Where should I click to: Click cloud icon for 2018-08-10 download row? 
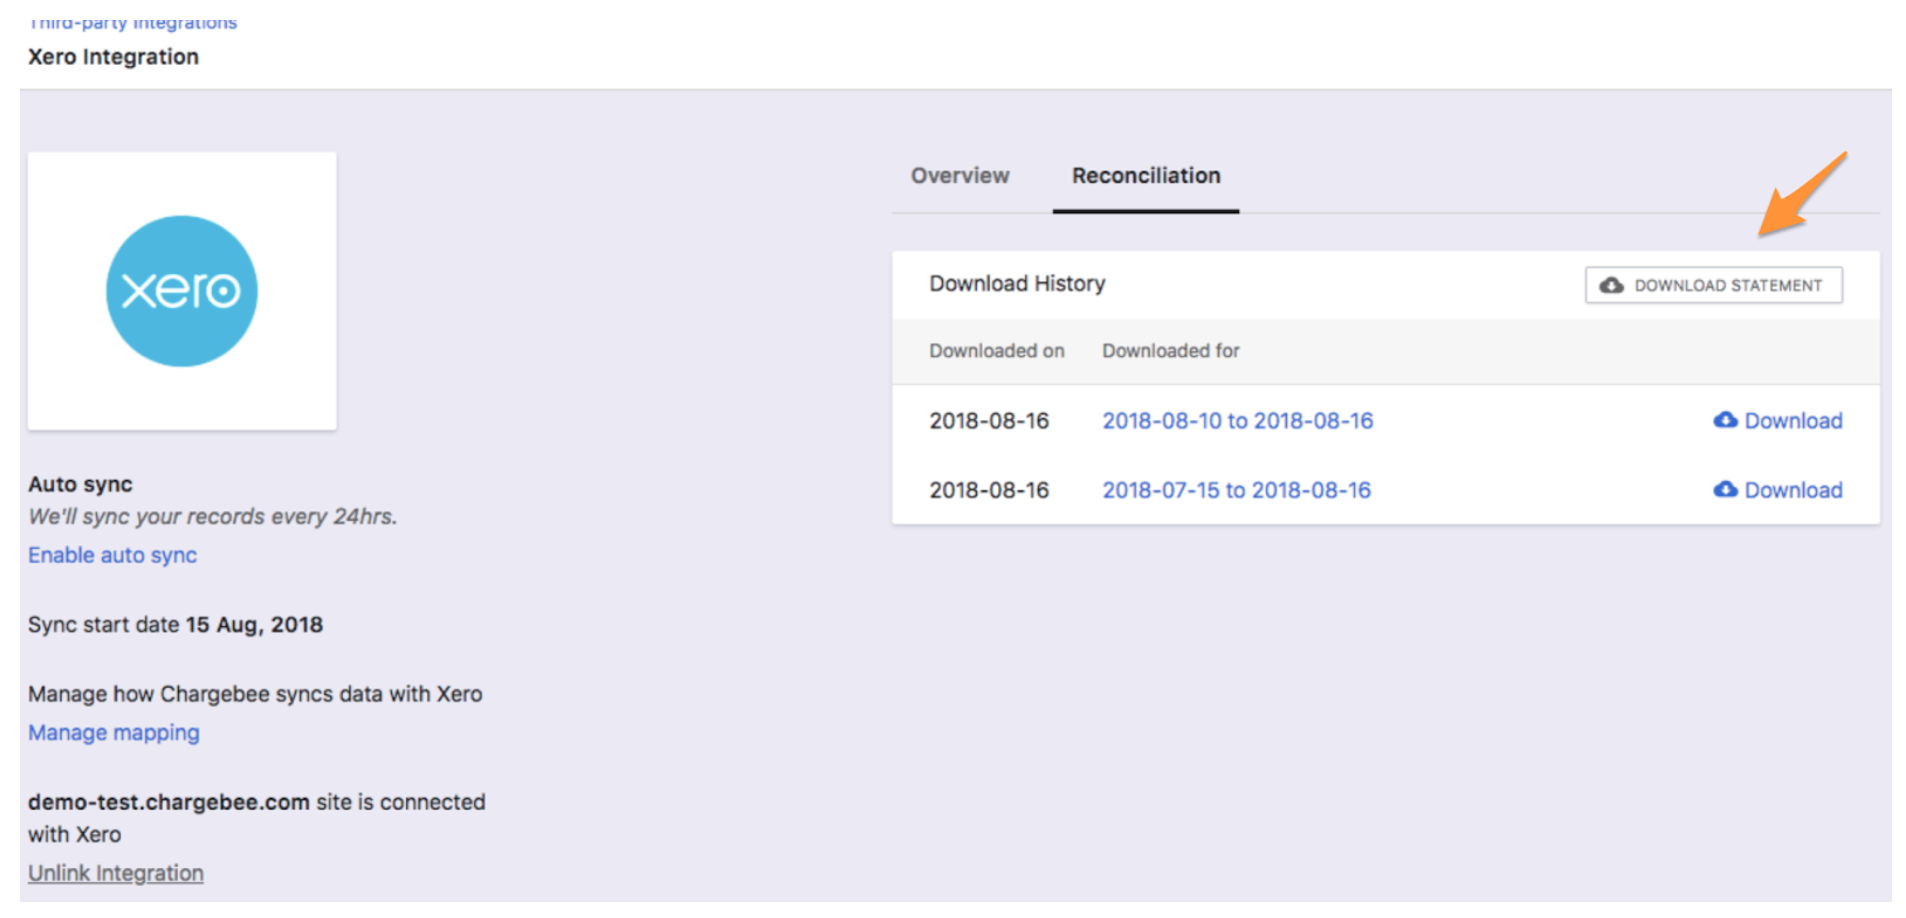[1725, 421]
